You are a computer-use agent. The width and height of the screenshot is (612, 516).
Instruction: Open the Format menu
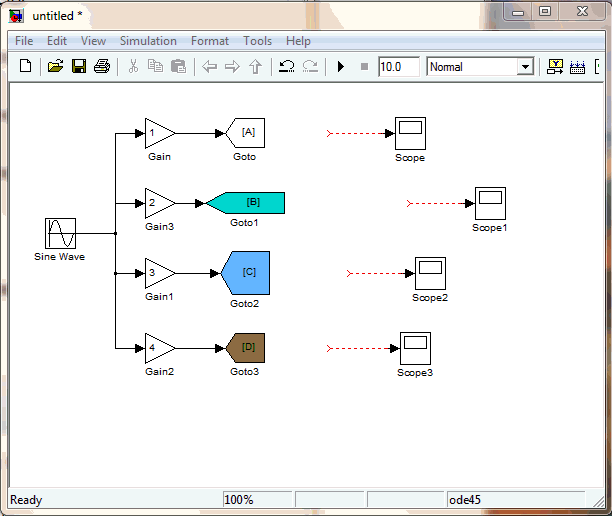click(x=210, y=41)
